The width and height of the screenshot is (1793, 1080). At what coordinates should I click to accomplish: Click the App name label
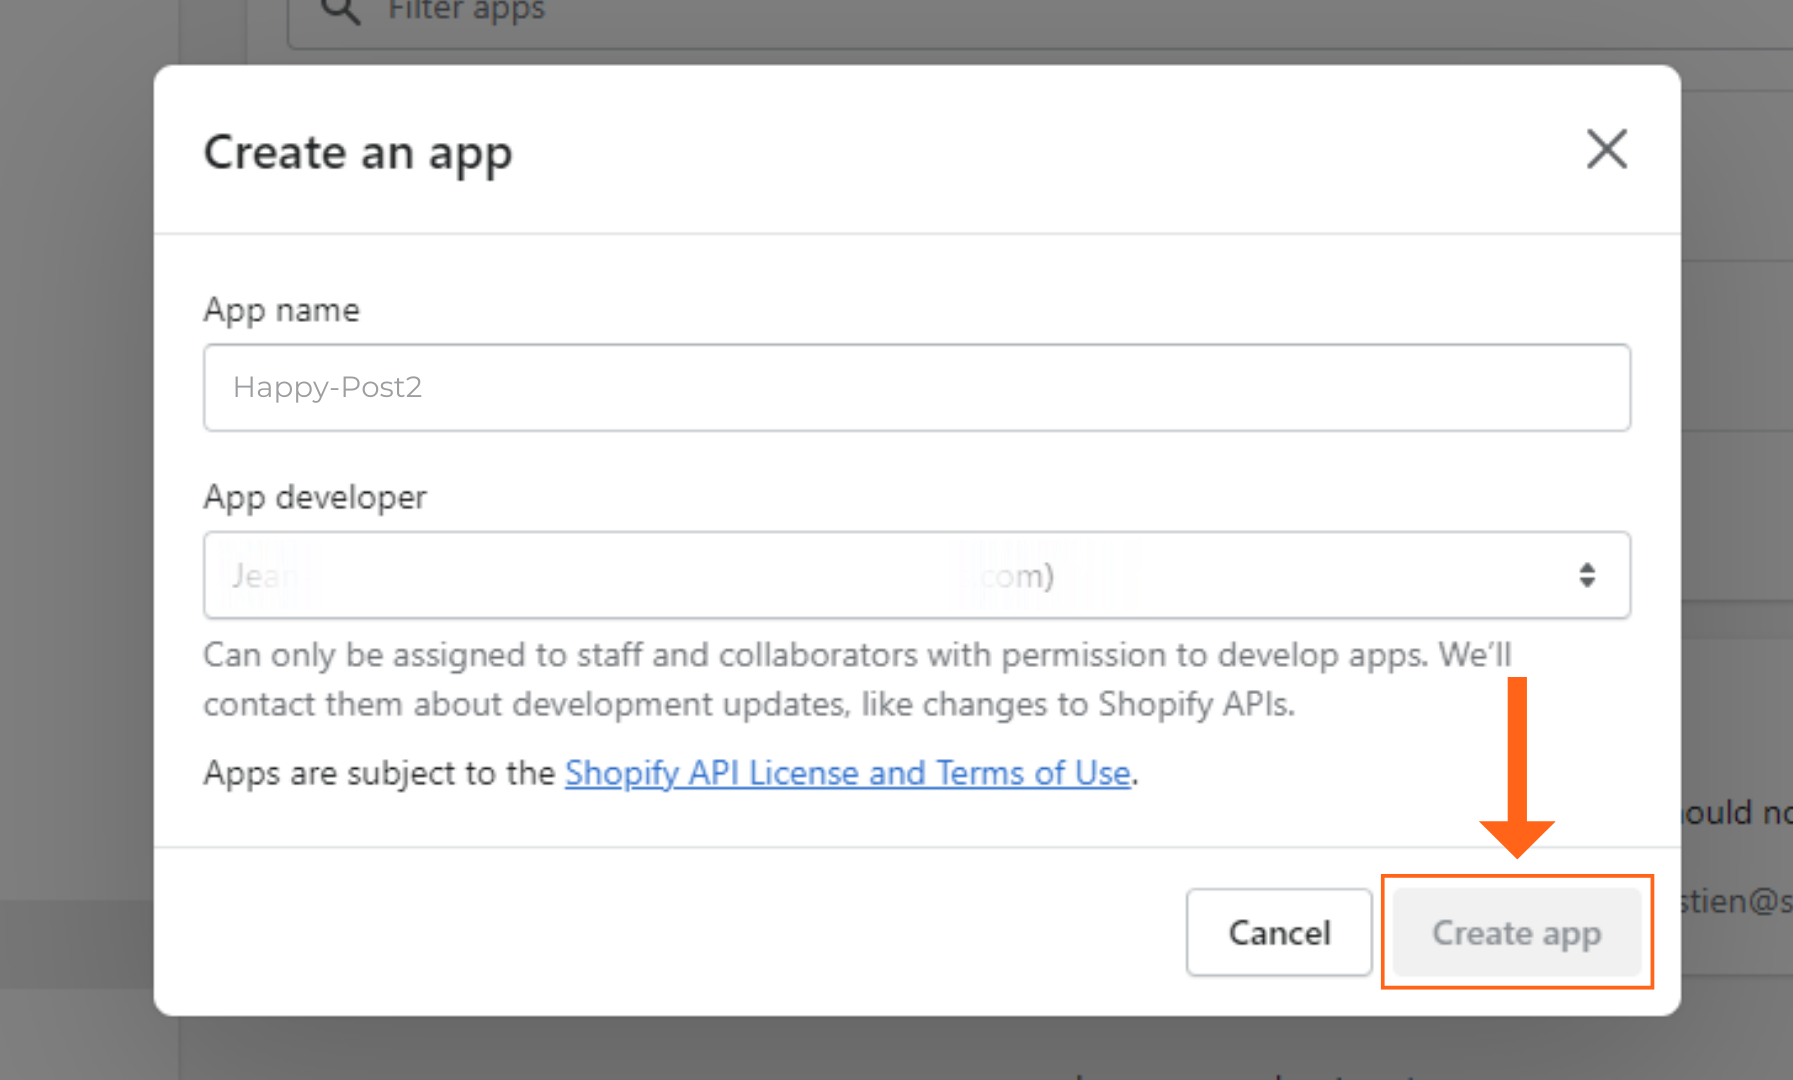click(281, 310)
